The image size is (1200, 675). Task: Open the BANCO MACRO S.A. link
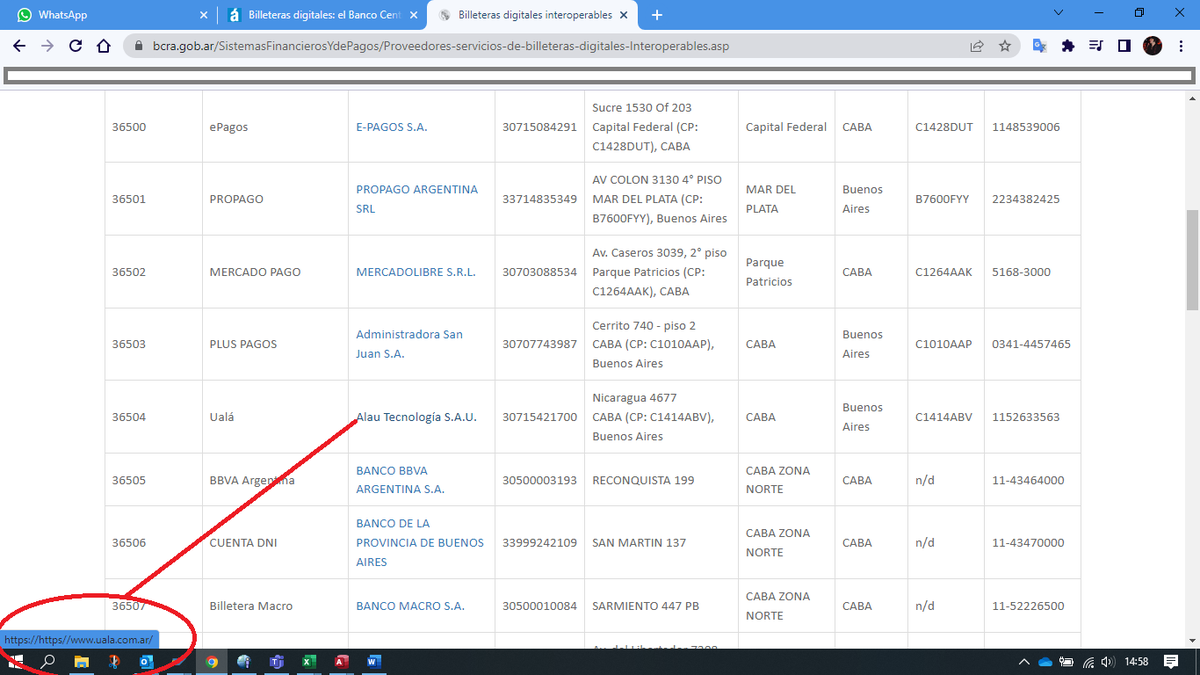[410, 606]
